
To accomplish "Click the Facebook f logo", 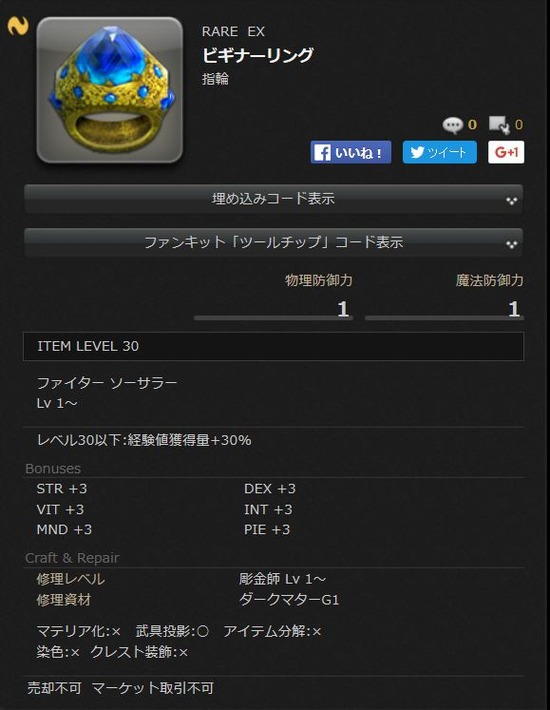I will click(322, 153).
